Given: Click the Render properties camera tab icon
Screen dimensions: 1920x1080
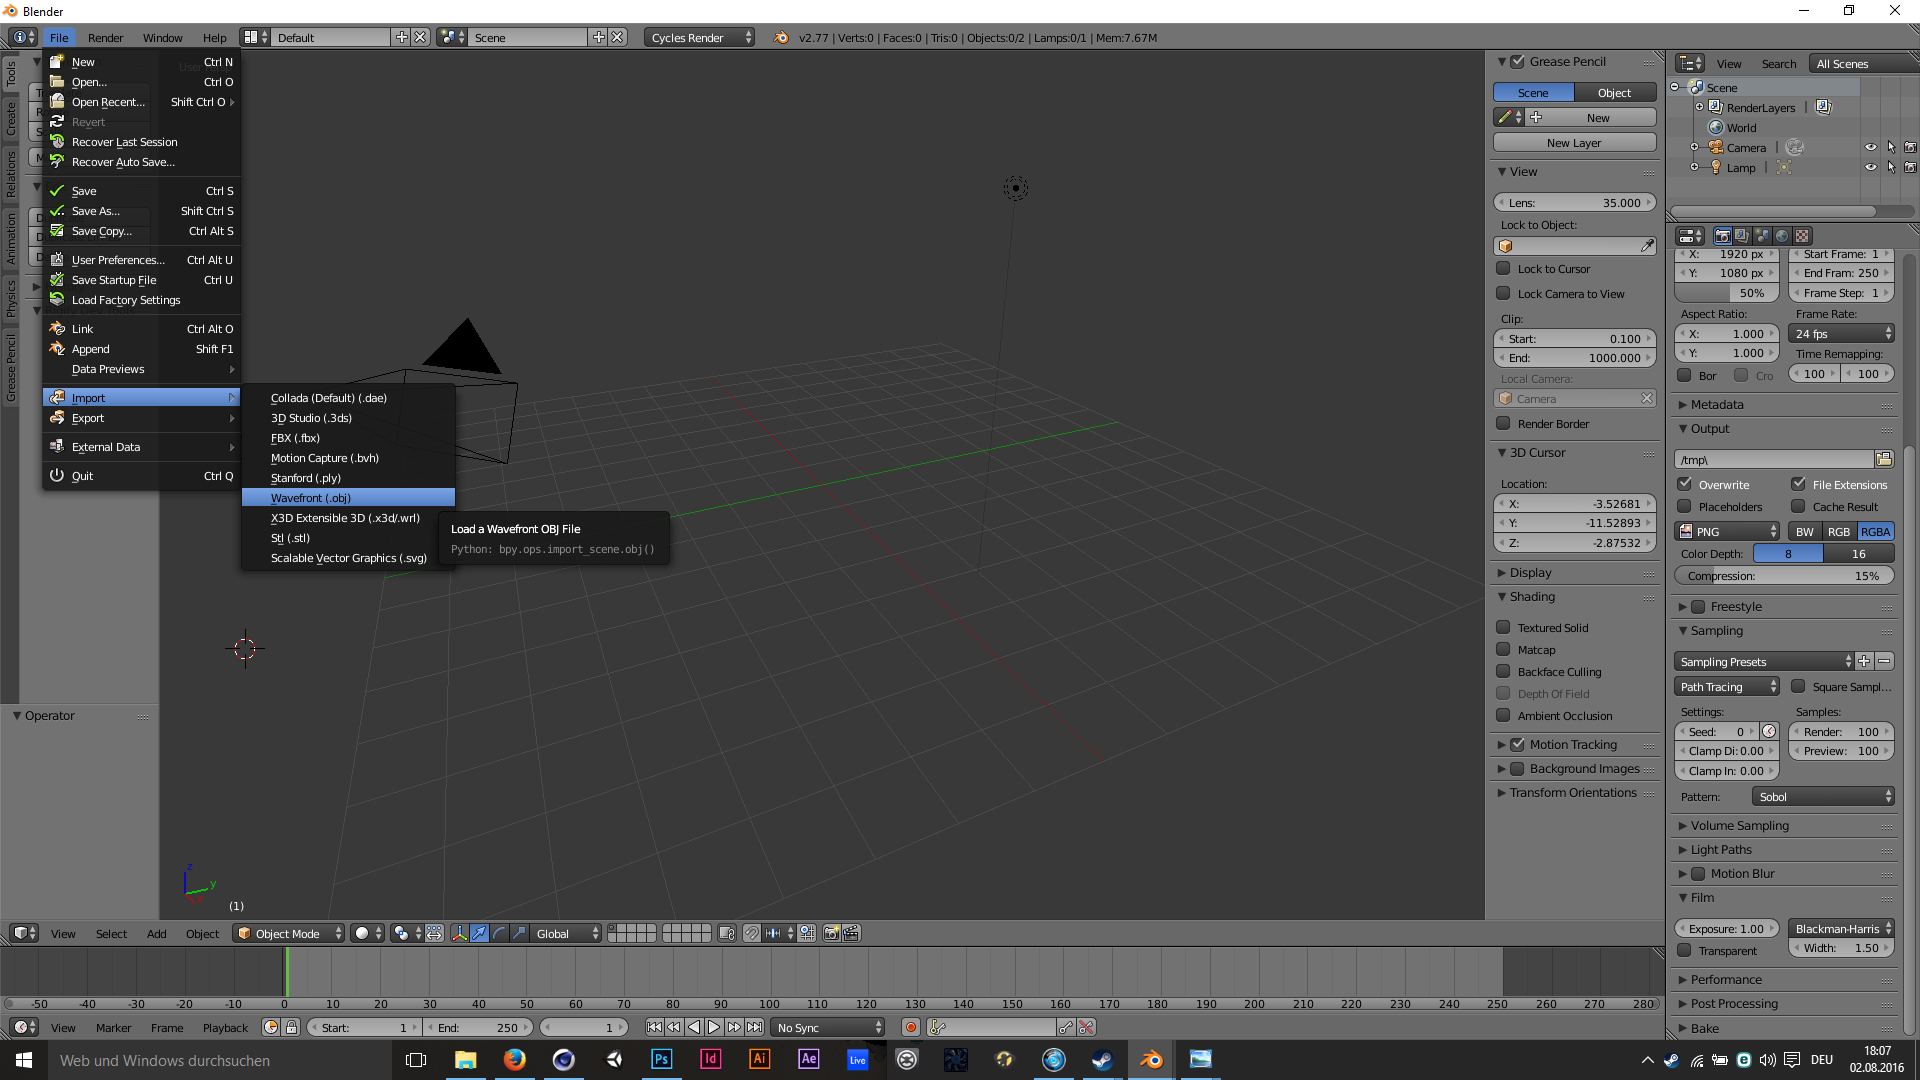Looking at the screenshot, I should click(1722, 236).
